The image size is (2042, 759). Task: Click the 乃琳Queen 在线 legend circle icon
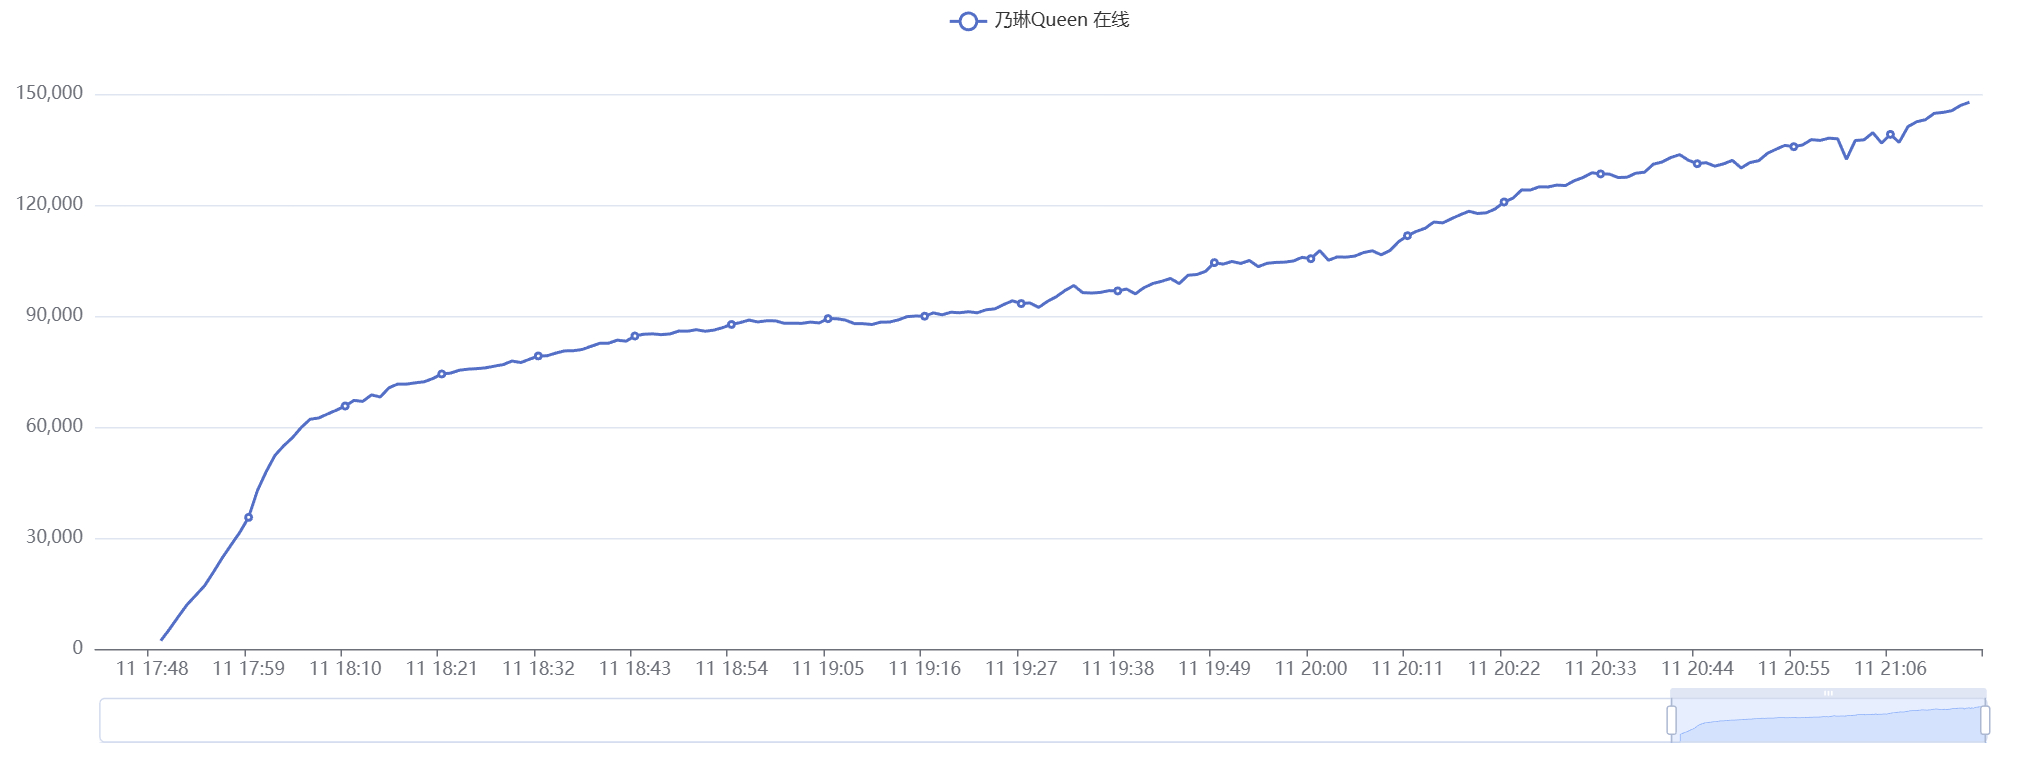click(967, 21)
